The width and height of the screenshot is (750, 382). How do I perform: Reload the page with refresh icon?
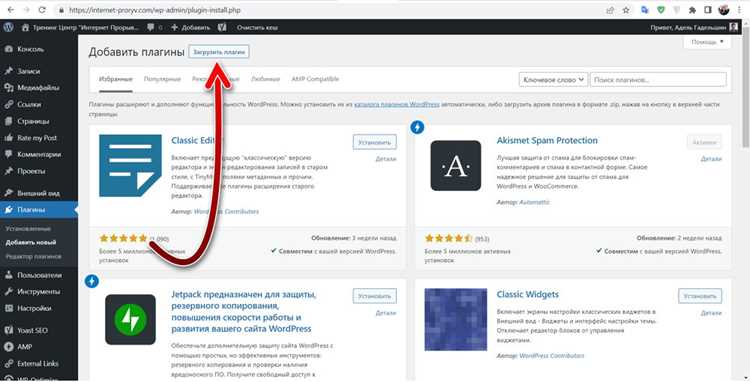[x=42, y=10]
